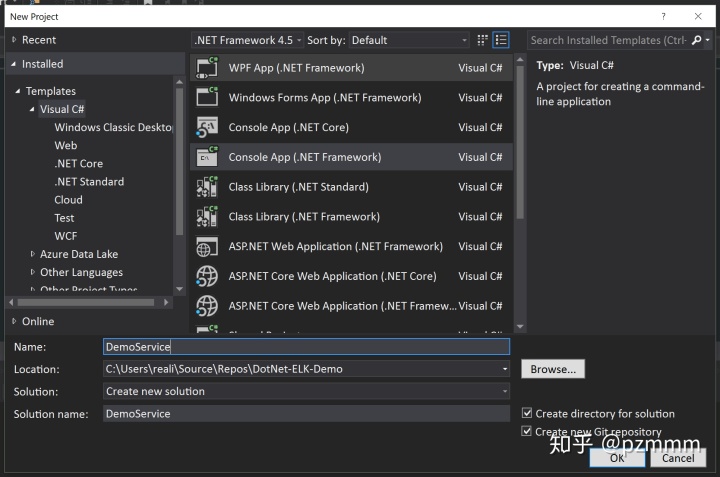
Task: Switch to small icons view
Action: point(482,40)
